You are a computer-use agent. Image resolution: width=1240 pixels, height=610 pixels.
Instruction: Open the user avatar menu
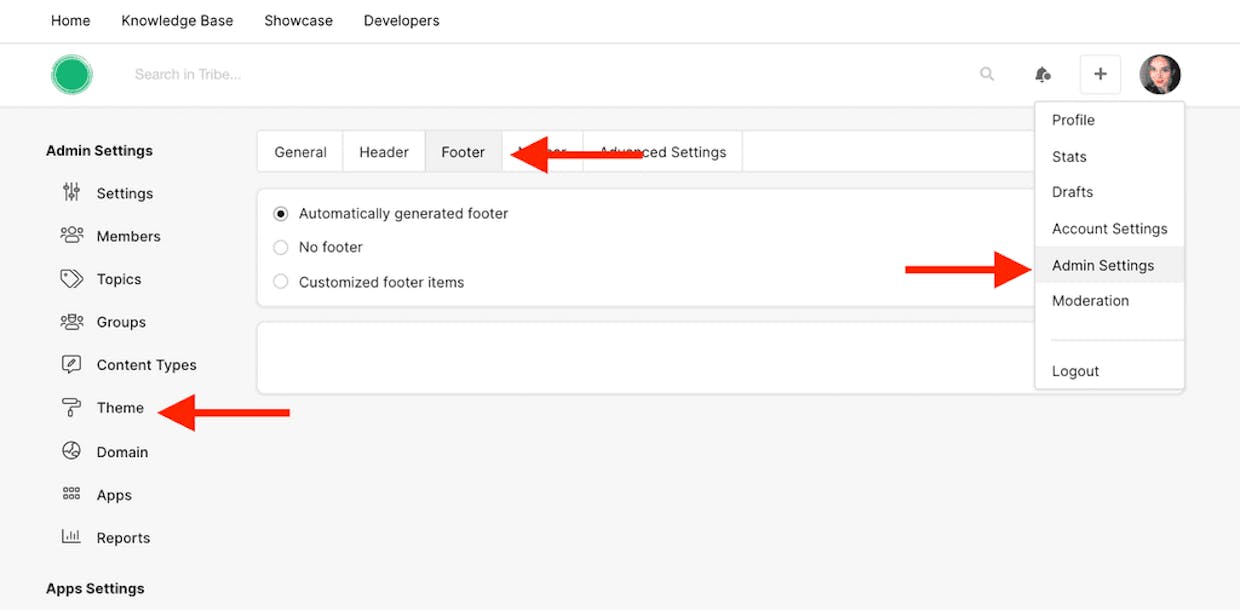coord(1160,74)
